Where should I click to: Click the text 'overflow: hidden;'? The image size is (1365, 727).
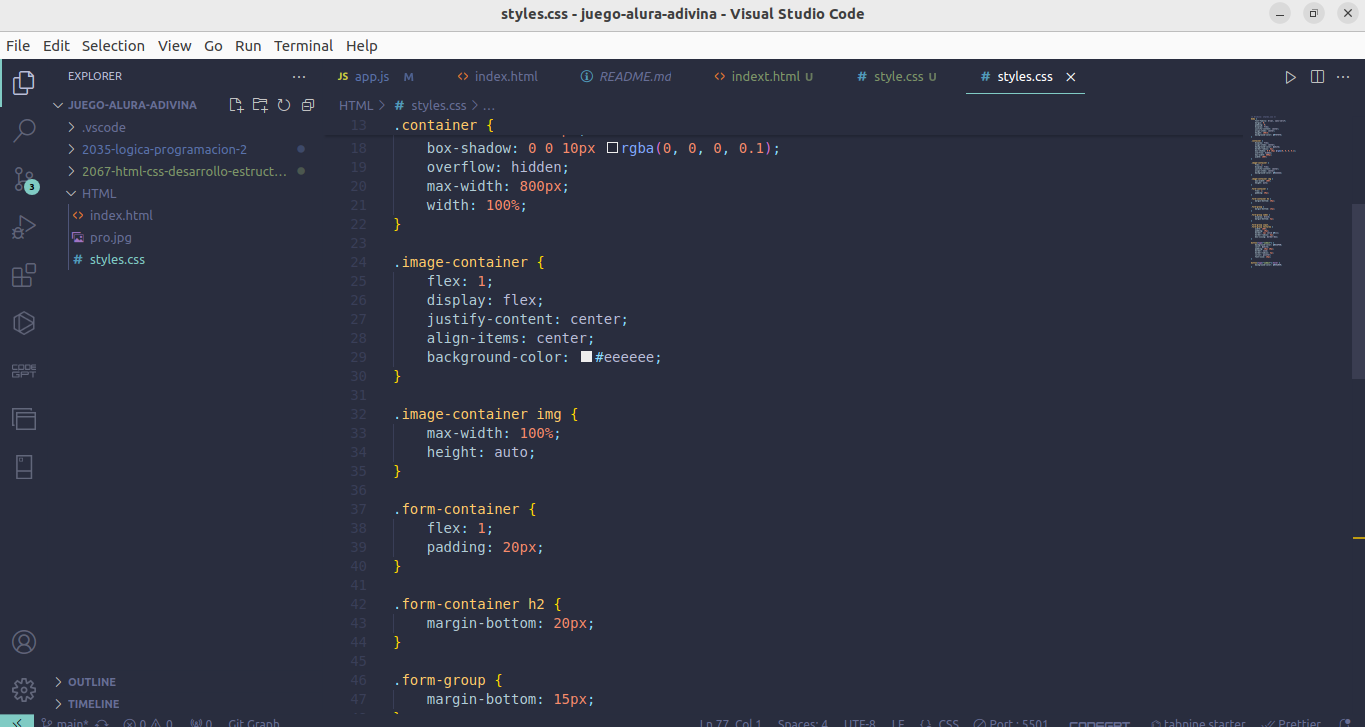pyautogui.click(x=498, y=167)
